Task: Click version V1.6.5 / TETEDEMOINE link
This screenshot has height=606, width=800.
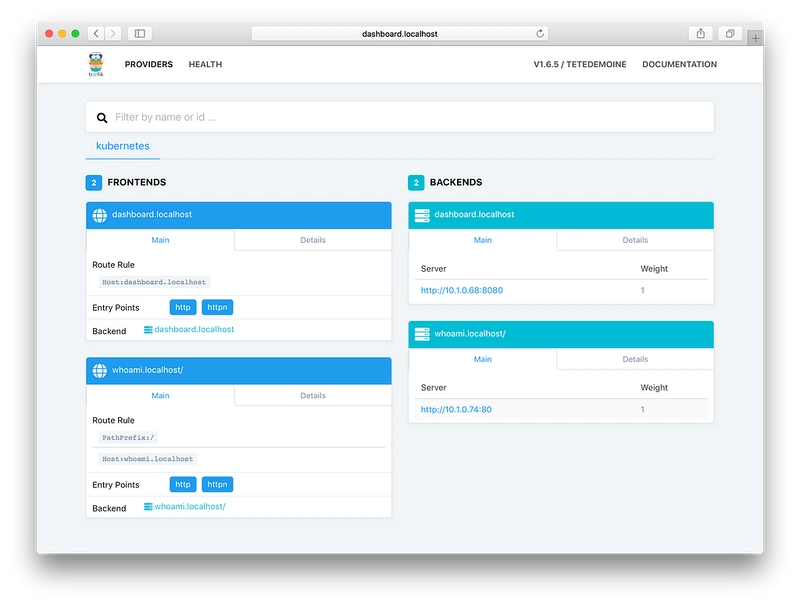Action: [580, 64]
